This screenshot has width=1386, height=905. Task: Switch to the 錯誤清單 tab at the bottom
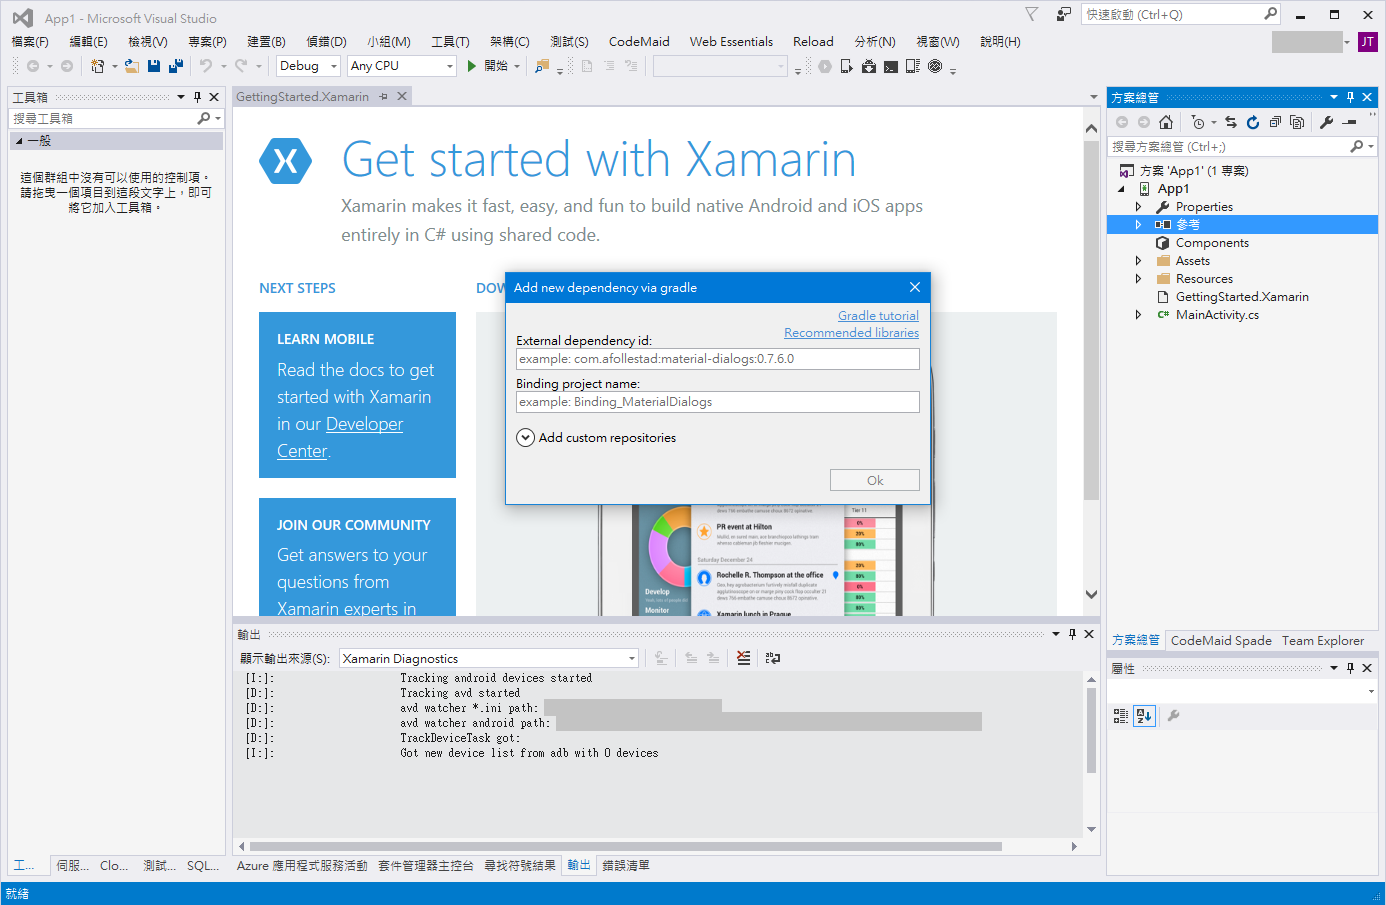tap(626, 866)
